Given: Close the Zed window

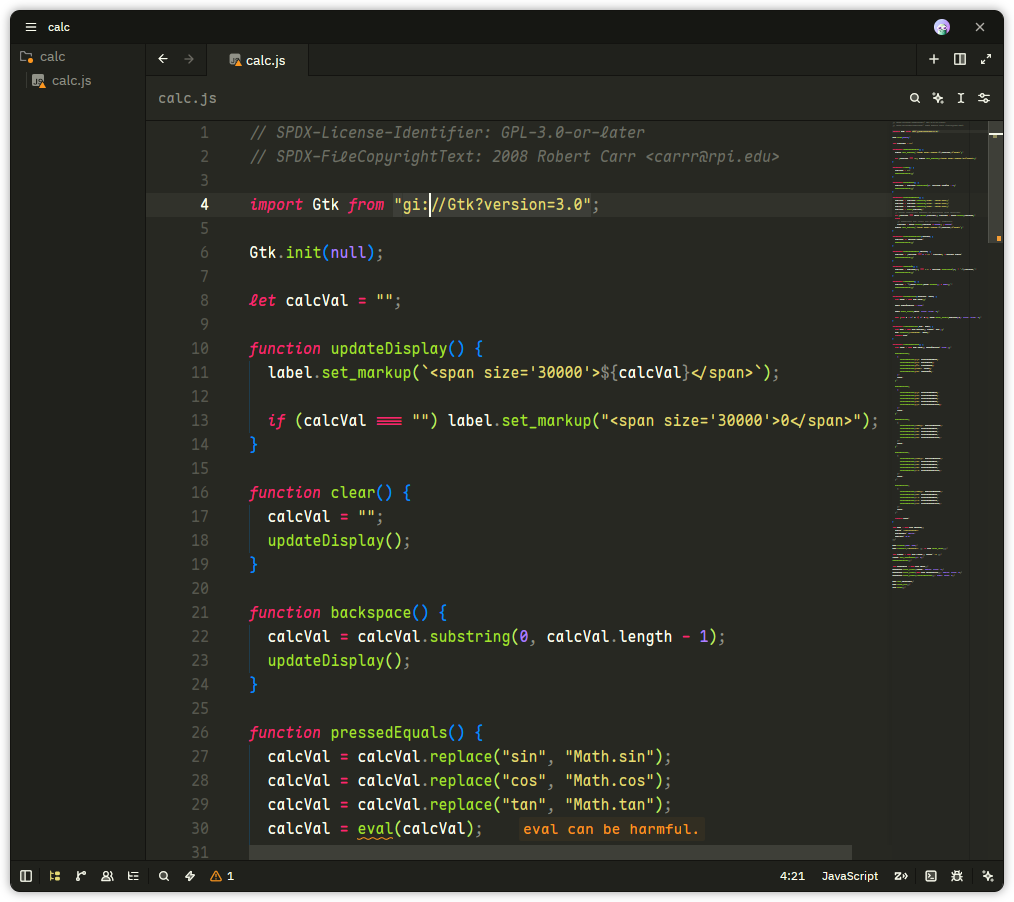Looking at the screenshot, I should tap(980, 27).
